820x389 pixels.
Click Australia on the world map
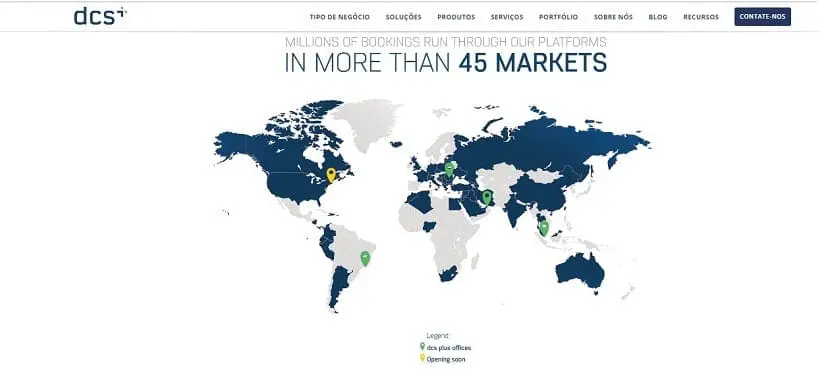point(579,272)
